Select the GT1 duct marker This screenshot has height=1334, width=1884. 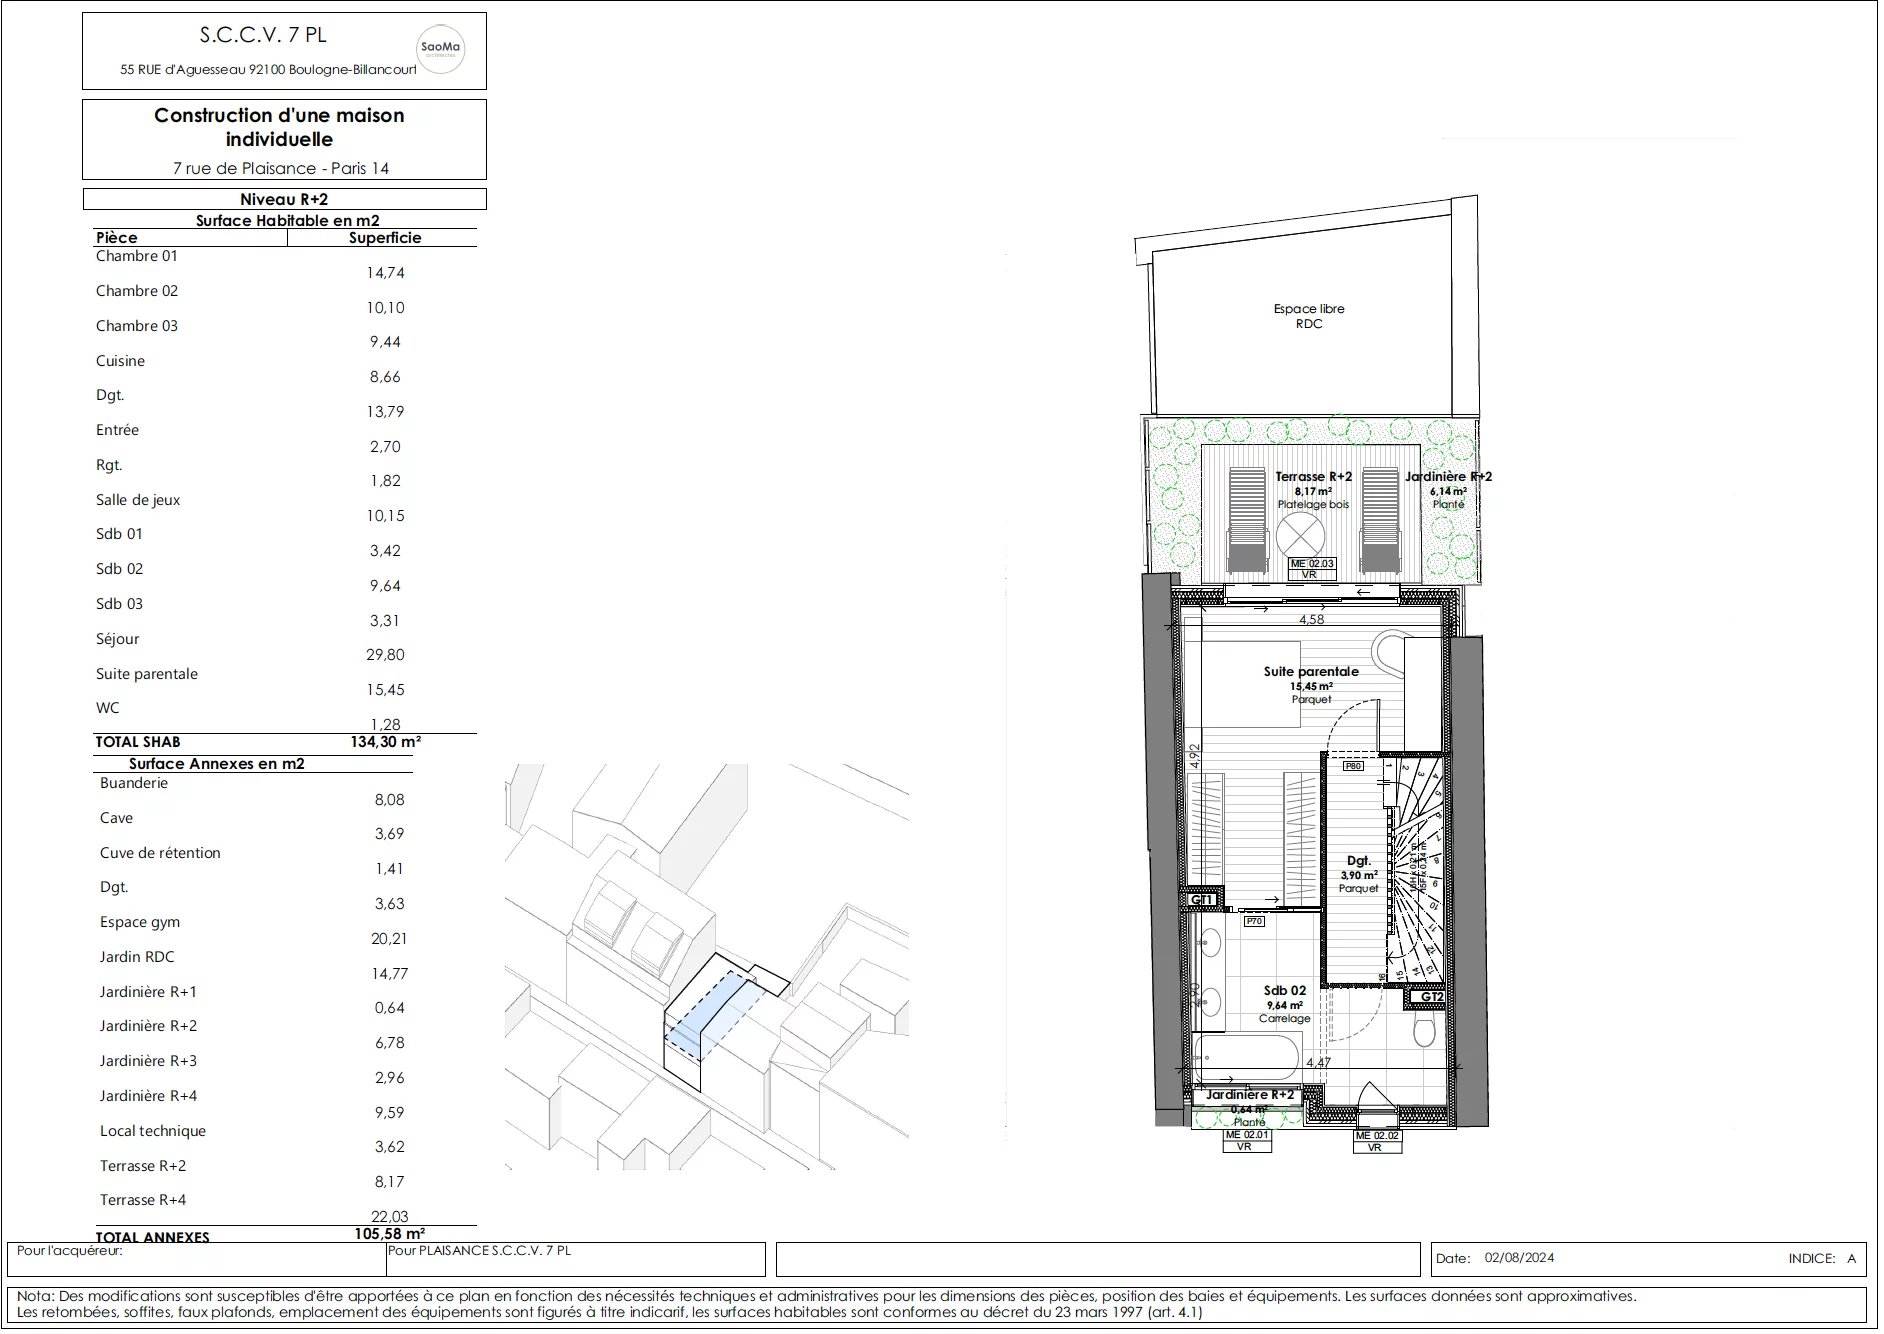(1202, 900)
